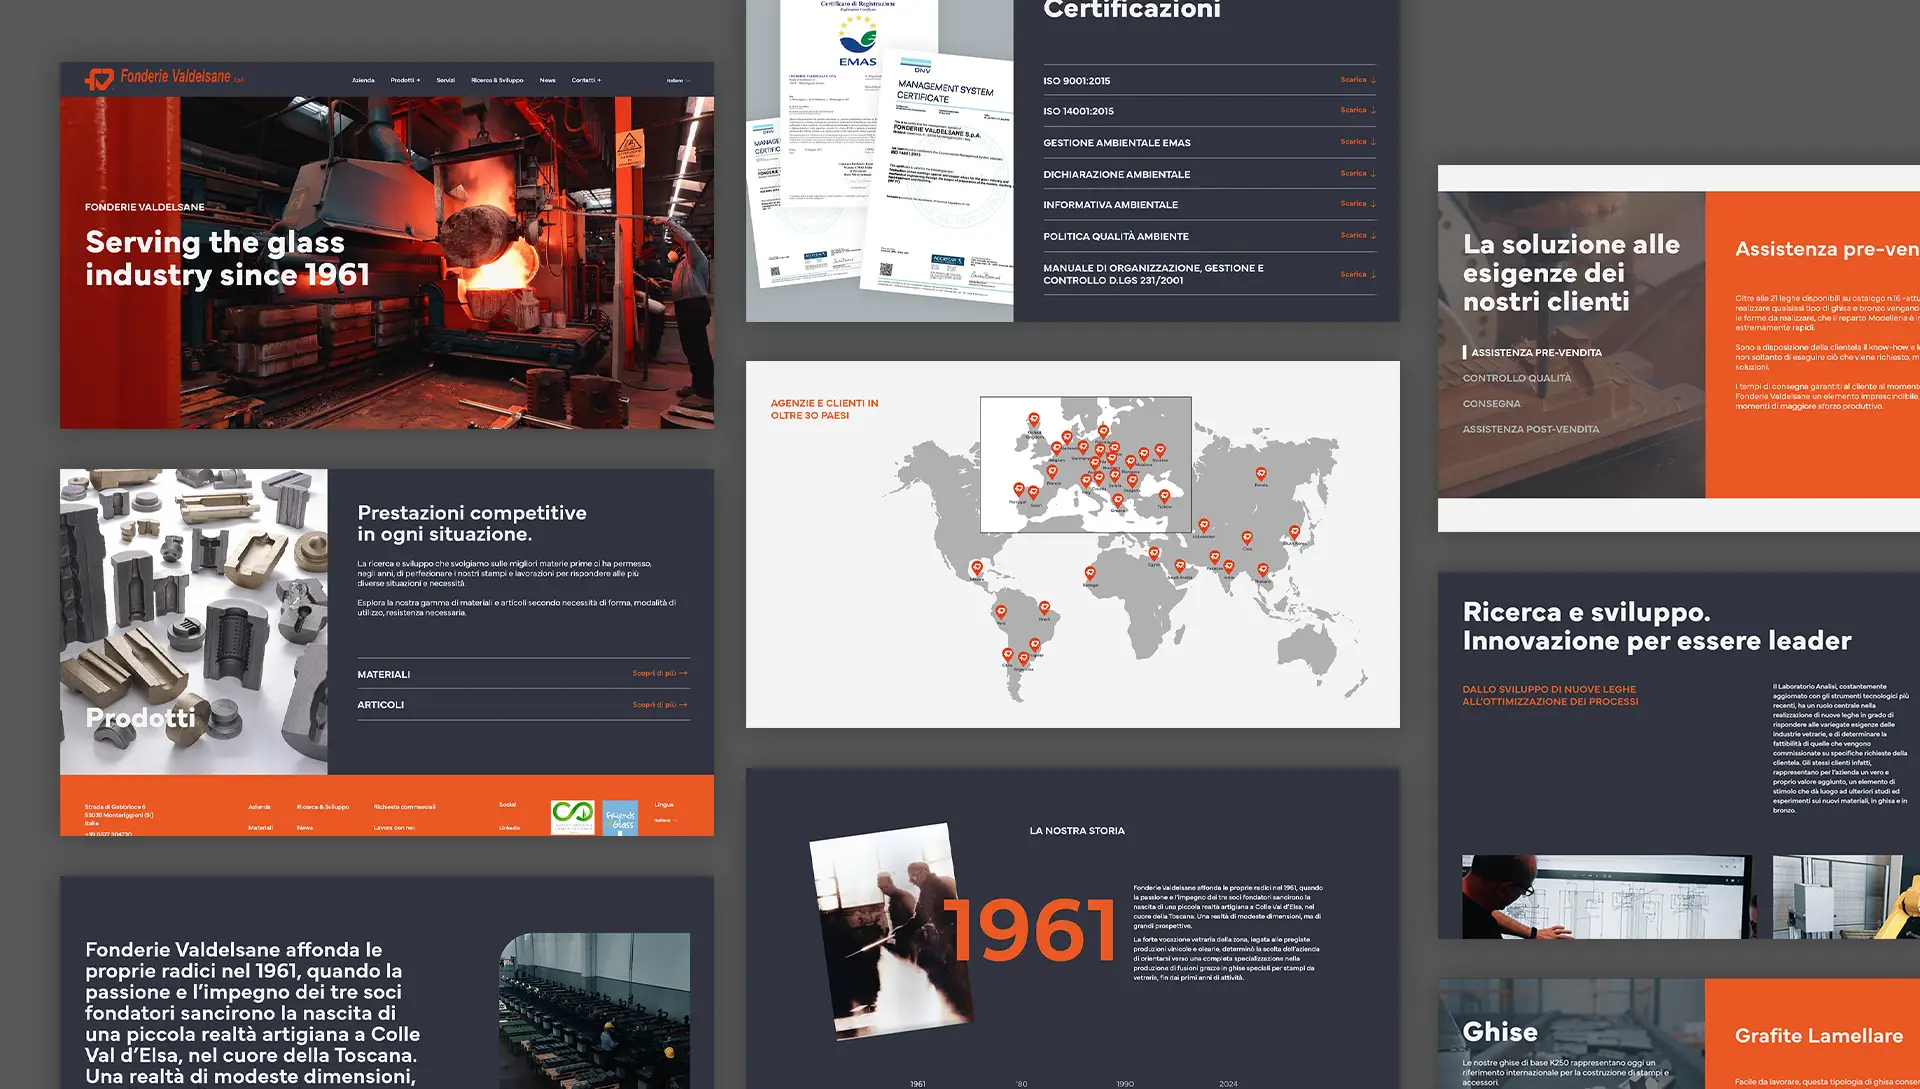The image size is (1920, 1089).
Task: Select the Greece map pin
Action: (1118, 500)
